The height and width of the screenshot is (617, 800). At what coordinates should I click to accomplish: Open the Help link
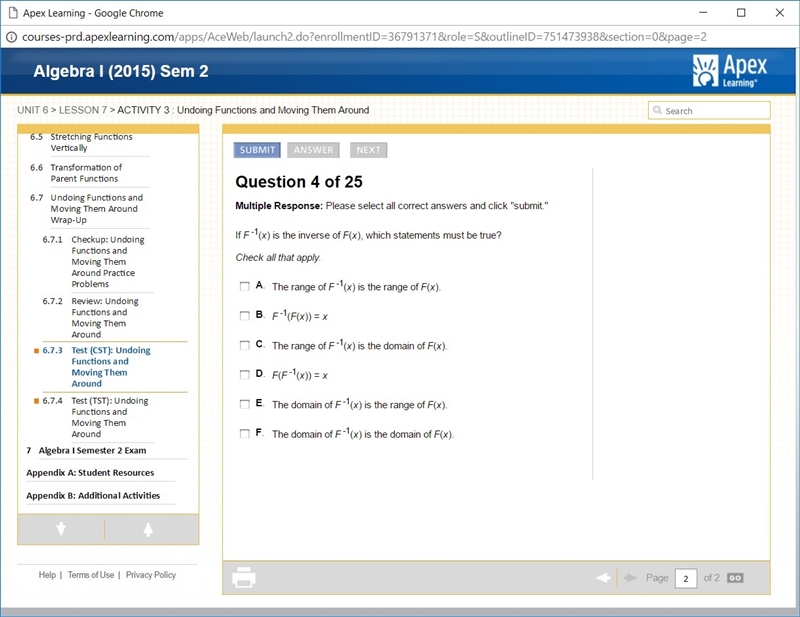coord(47,575)
